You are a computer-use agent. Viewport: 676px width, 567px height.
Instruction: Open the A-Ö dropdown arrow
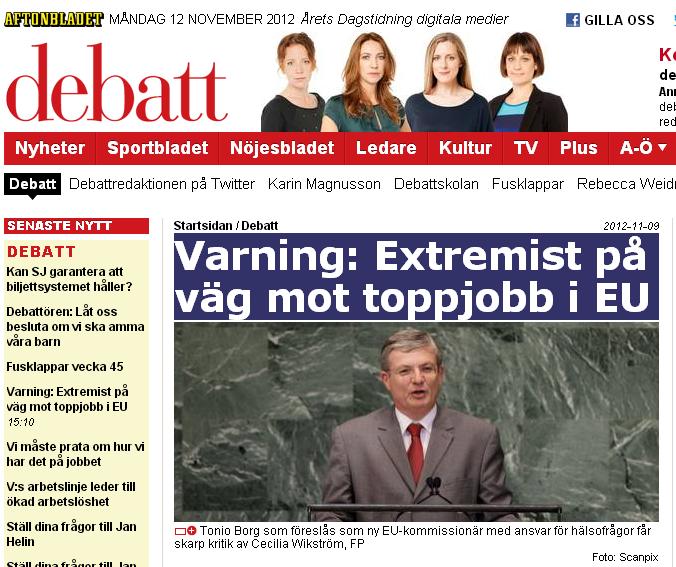tap(662, 147)
